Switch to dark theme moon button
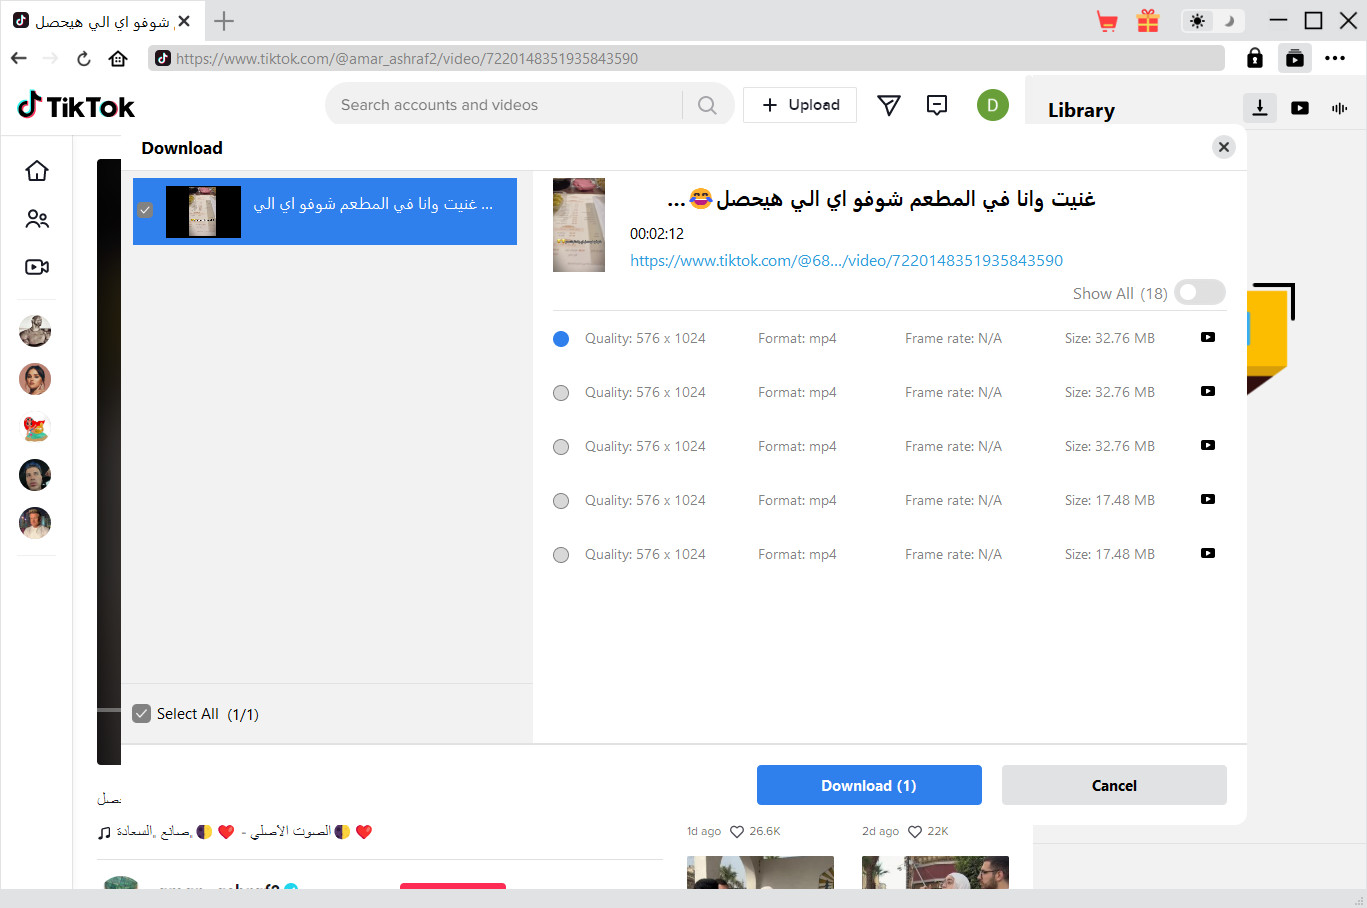This screenshot has width=1367, height=908. tap(1229, 21)
